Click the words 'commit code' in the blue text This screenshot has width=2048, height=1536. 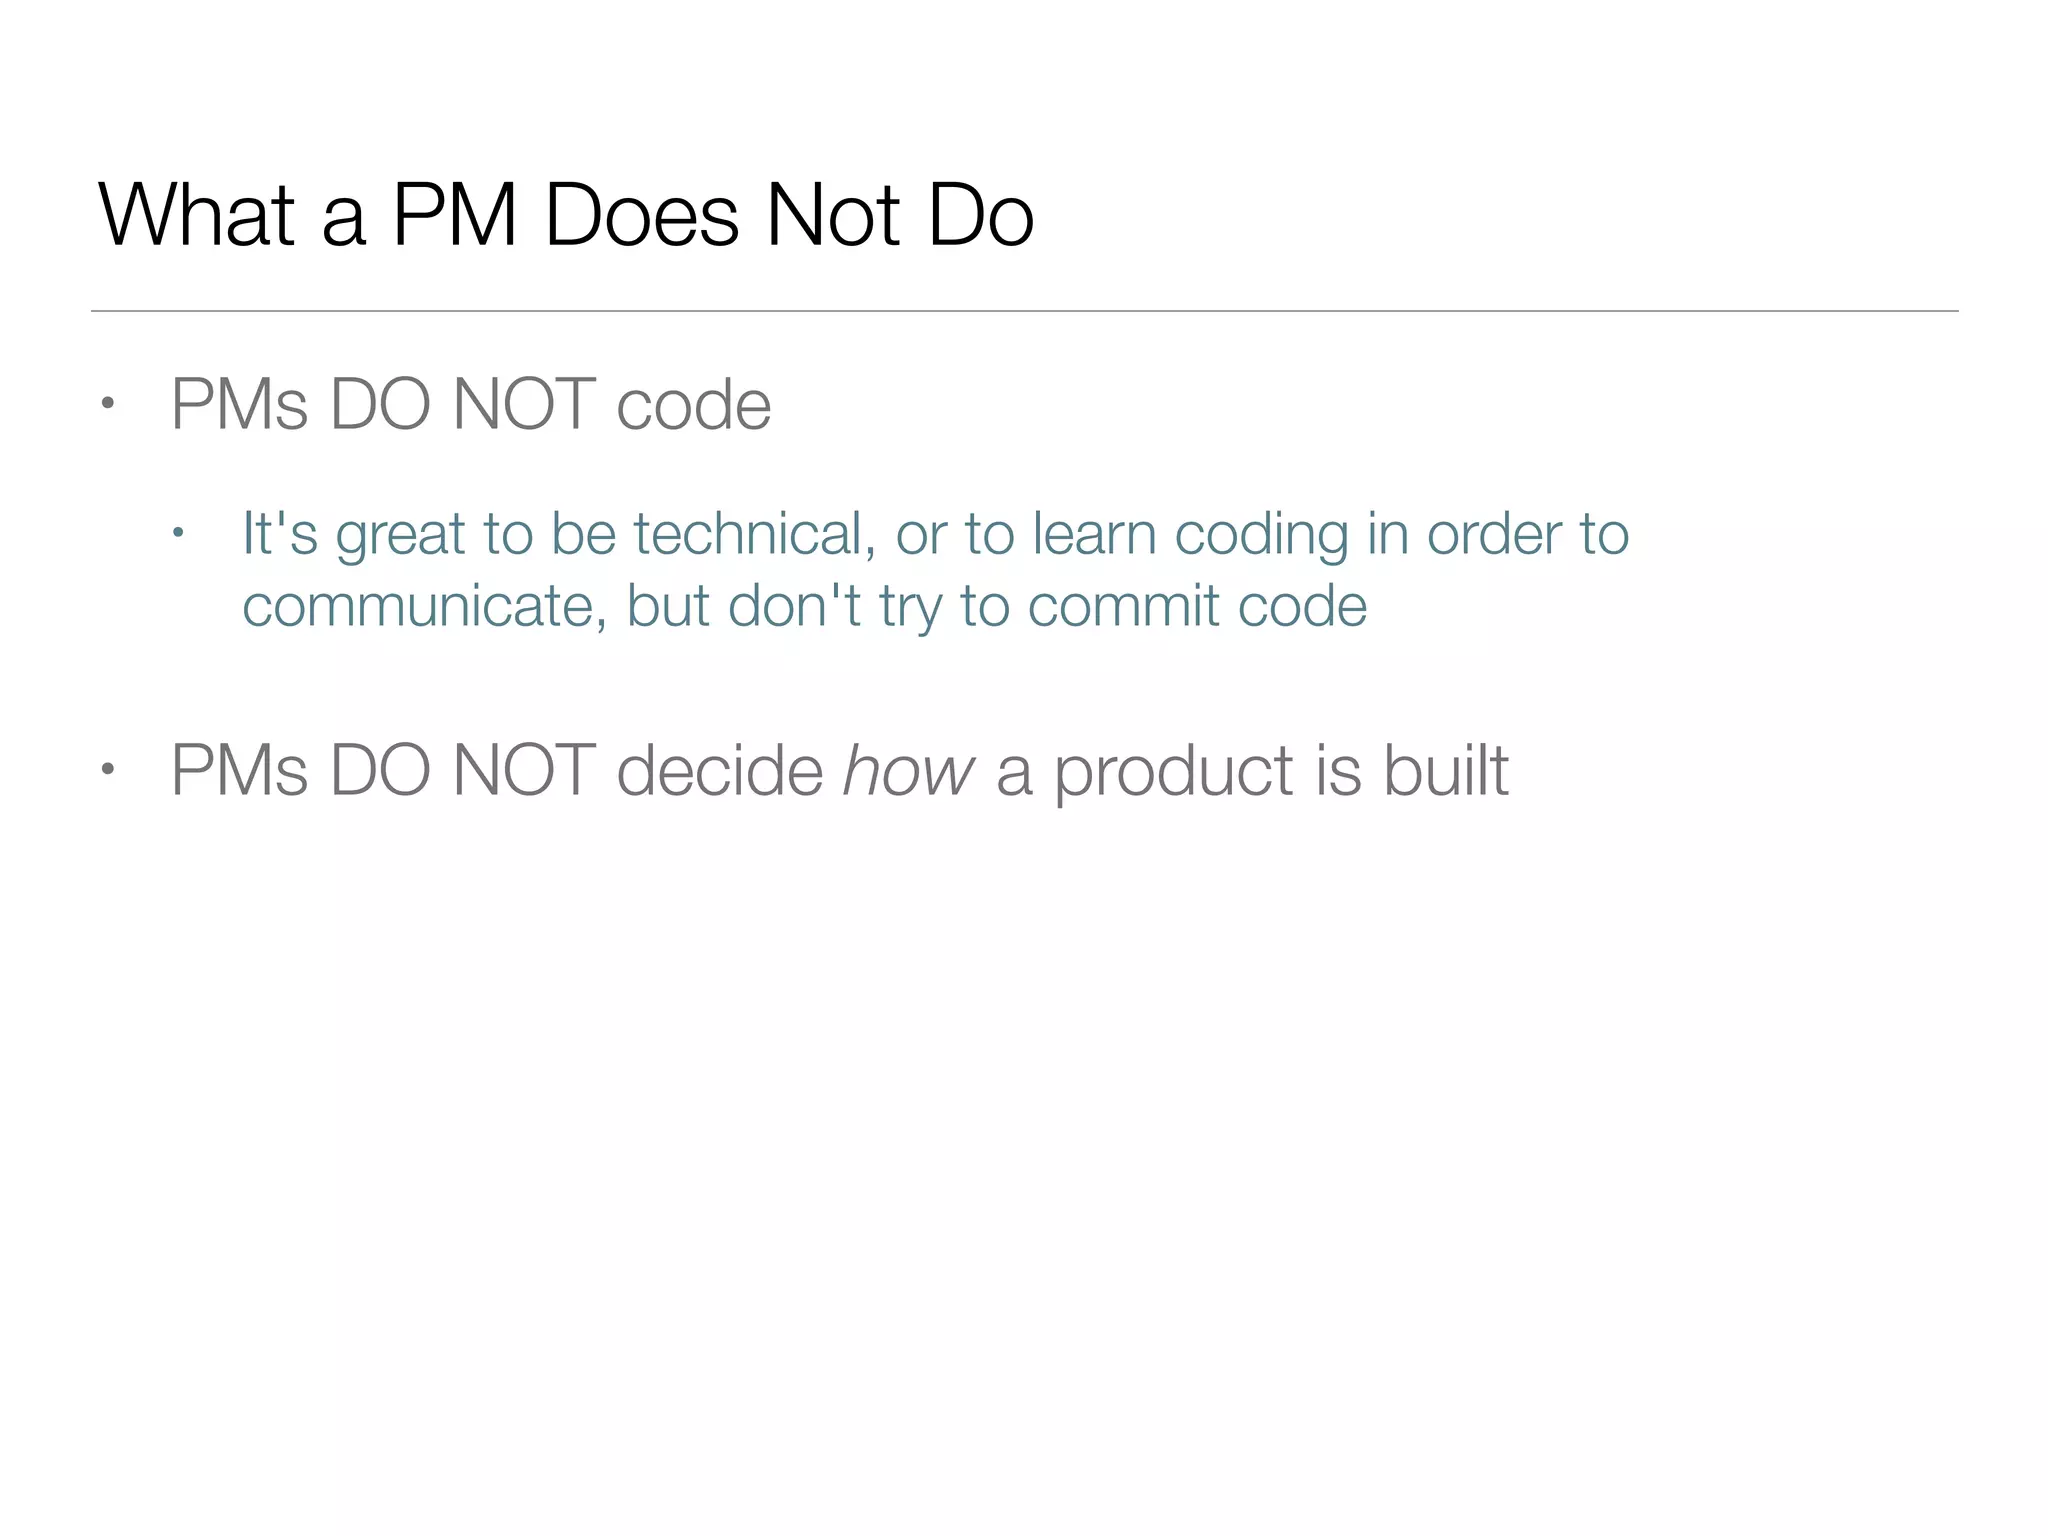[1197, 606]
